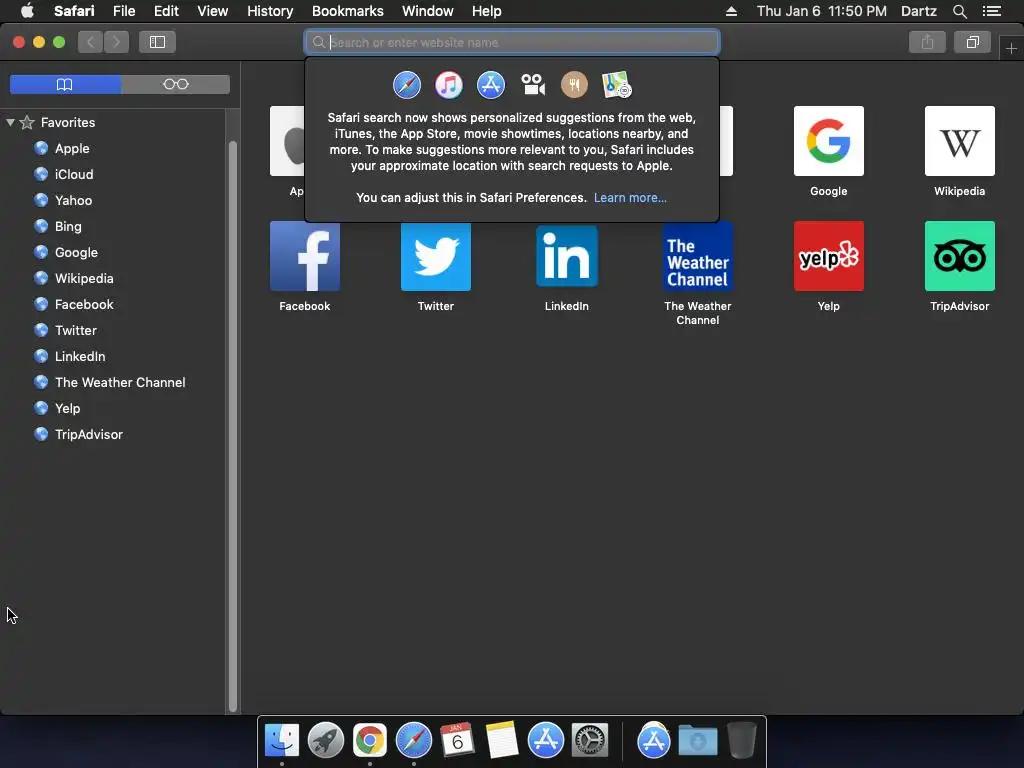Open The Weather Channel sidebar bookmark
The height and width of the screenshot is (768, 1024).
pyautogui.click(x=120, y=382)
